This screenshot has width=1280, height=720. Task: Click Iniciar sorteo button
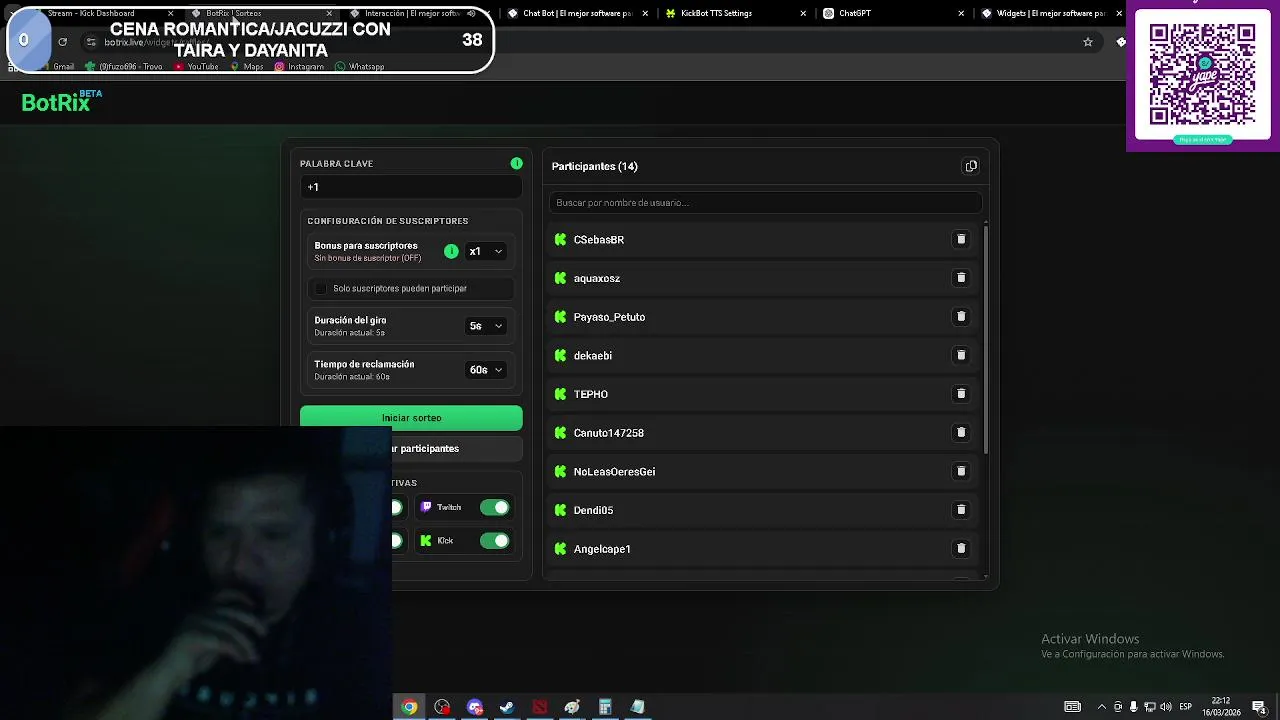[x=411, y=418]
